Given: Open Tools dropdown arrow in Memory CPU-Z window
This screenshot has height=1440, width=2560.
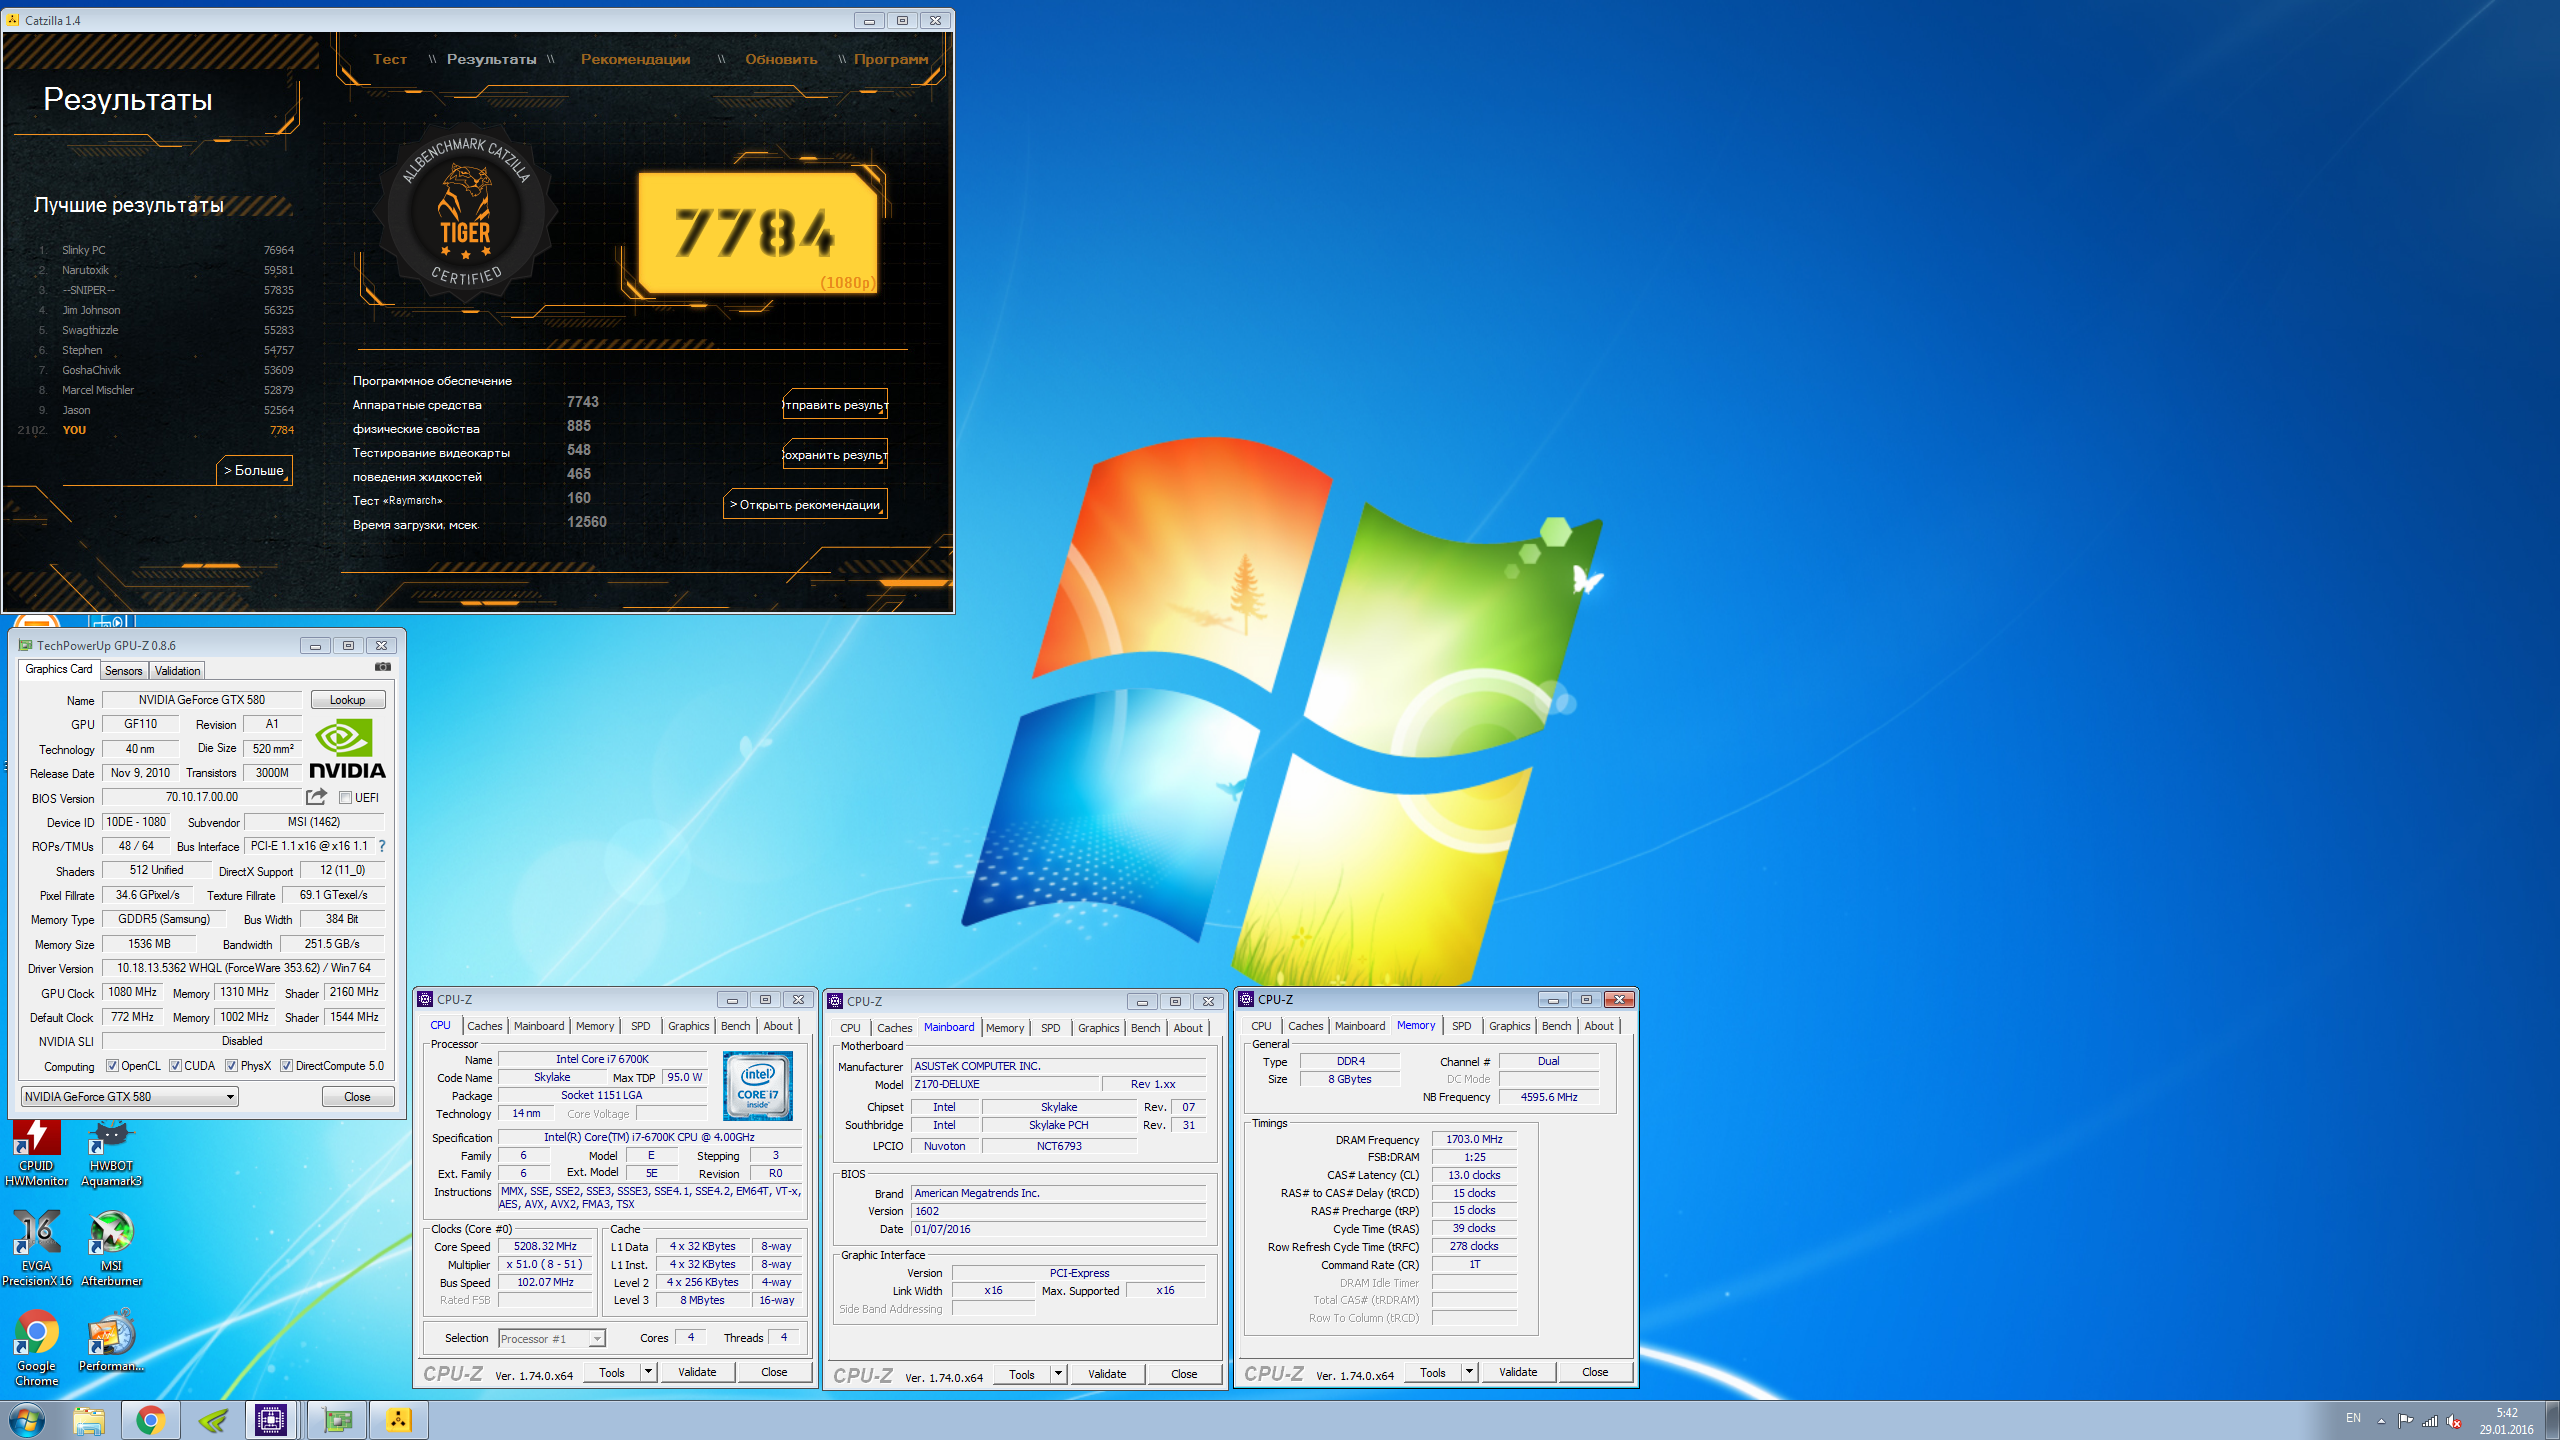Looking at the screenshot, I should pyautogui.click(x=1469, y=1372).
